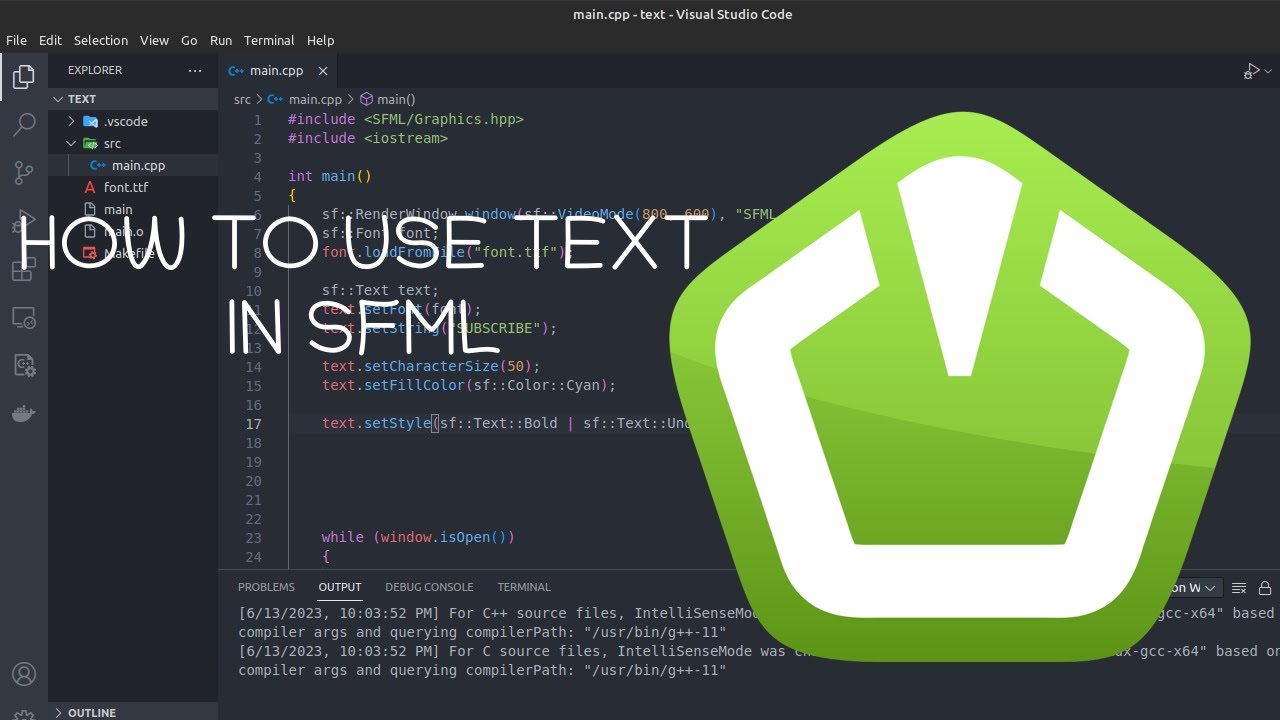Open the Edit menu
Viewport: 1280px width, 720px height.
click(x=50, y=40)
